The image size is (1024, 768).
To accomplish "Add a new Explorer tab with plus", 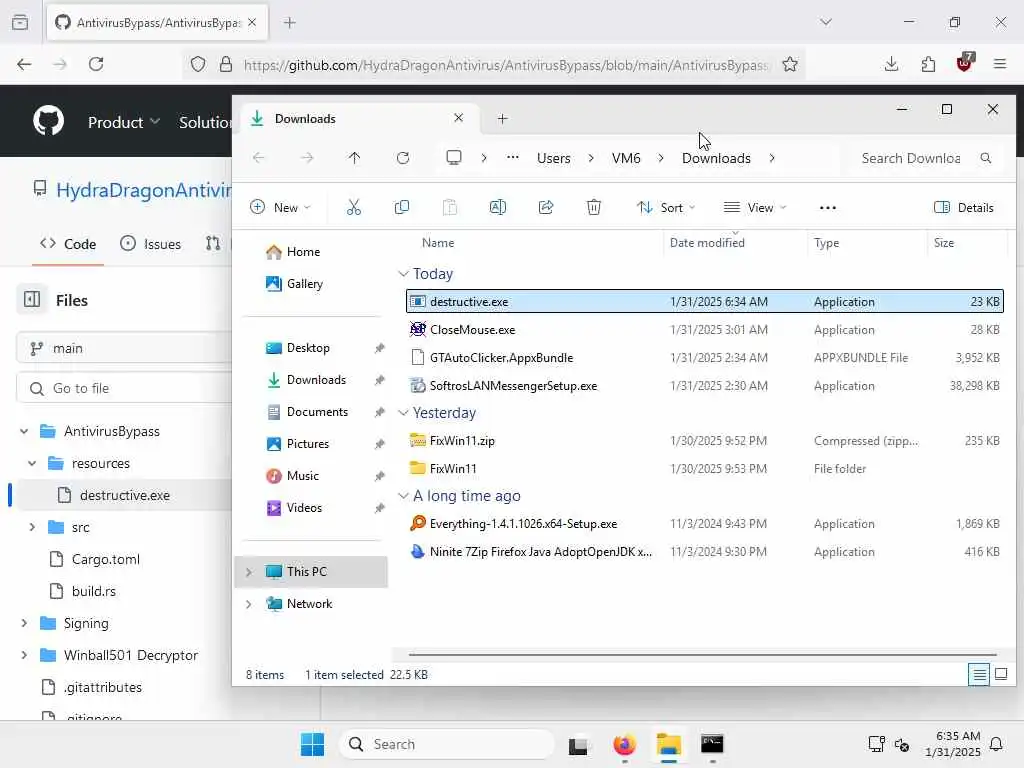I will click(x=502, y=119).
